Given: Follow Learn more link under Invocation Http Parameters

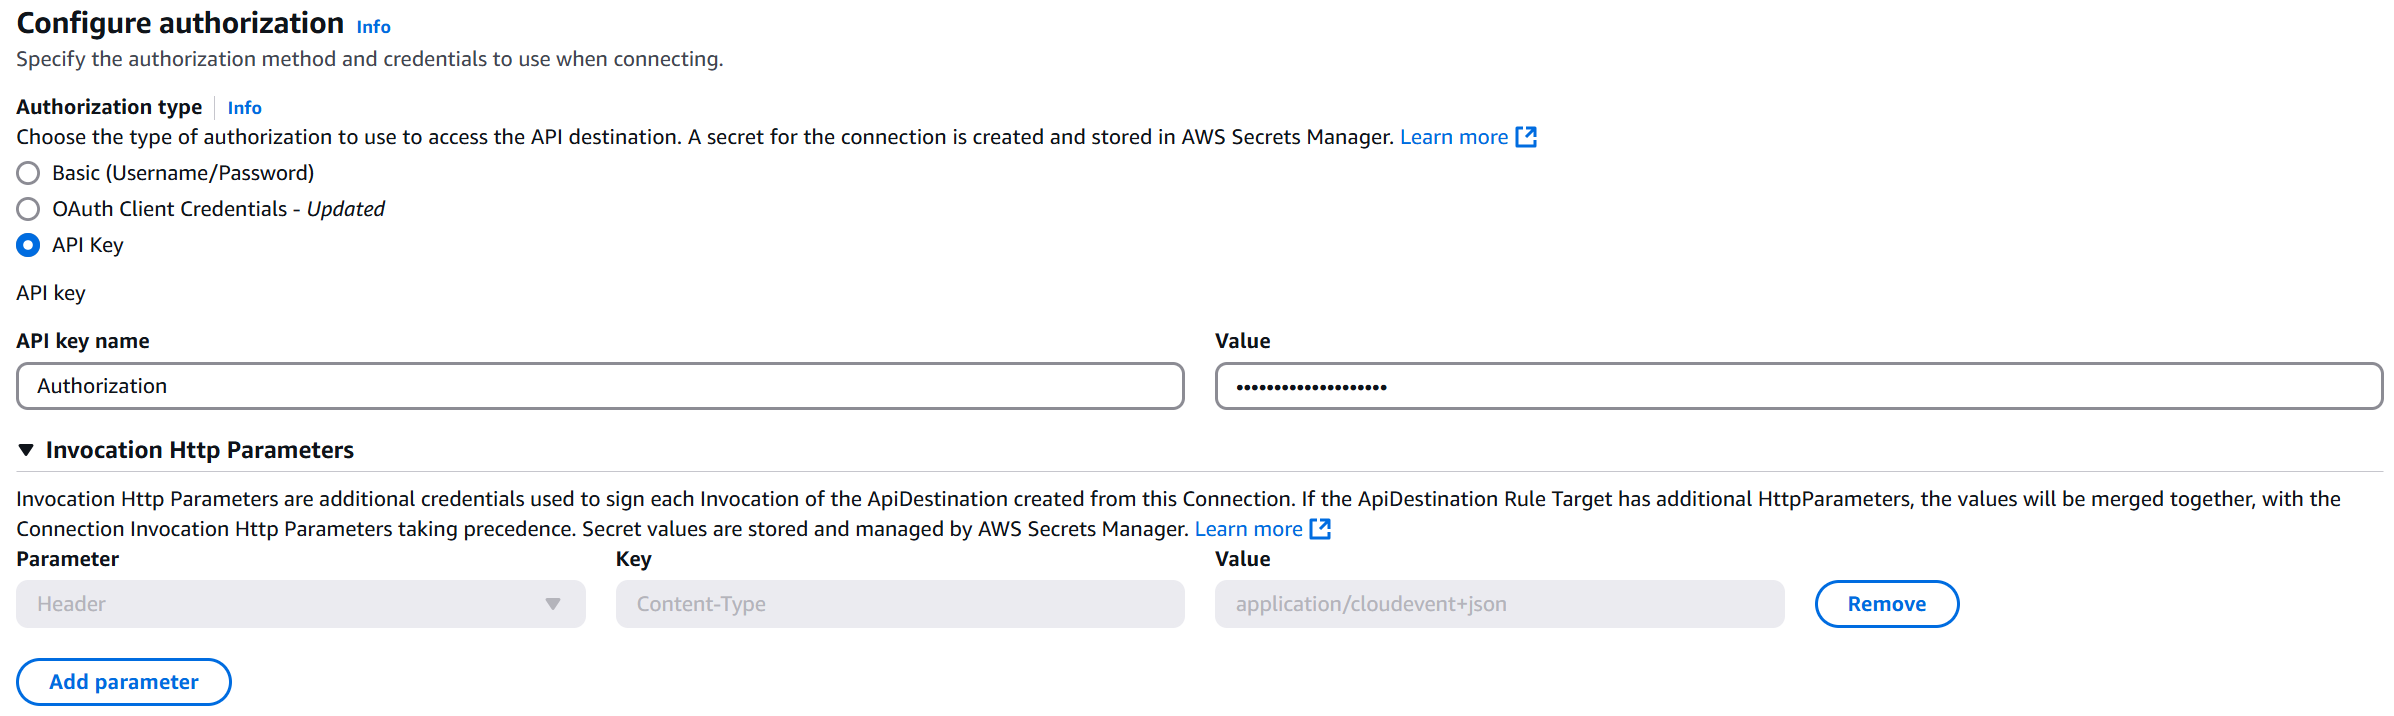Looking at the screenshot, I should 1248,529.
